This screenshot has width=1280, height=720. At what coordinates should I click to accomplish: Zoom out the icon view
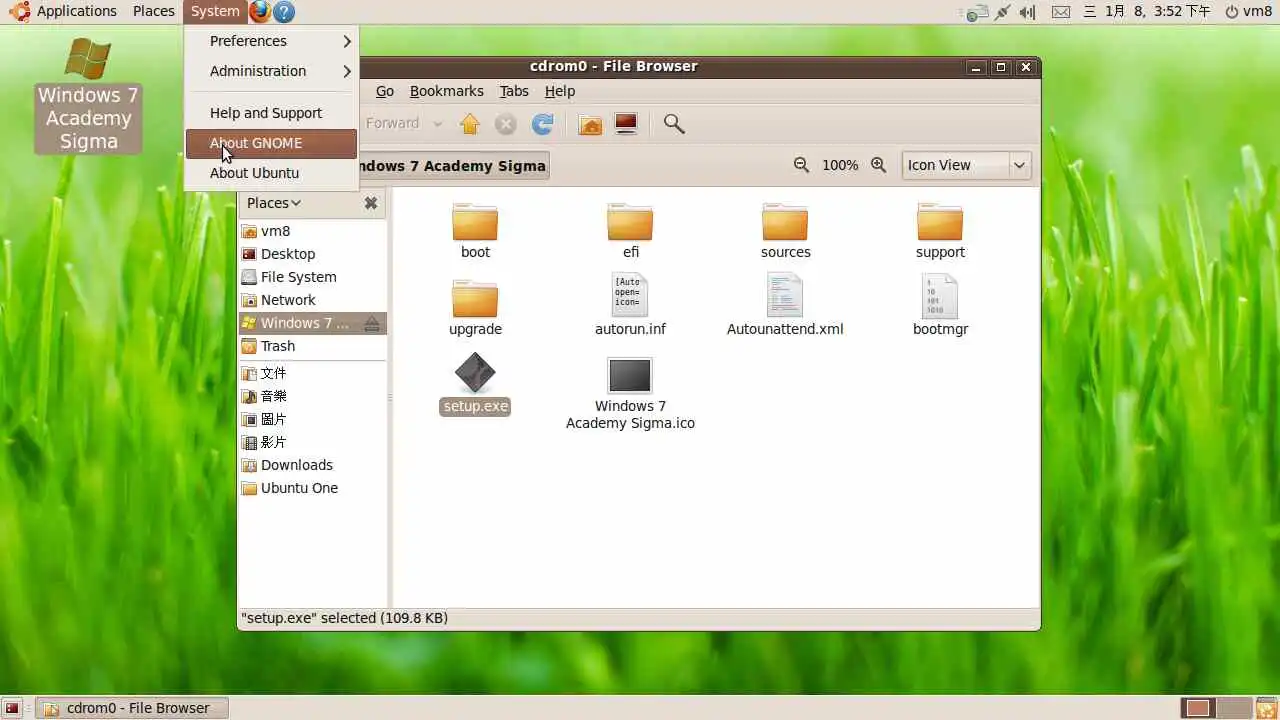coord(801,165)
